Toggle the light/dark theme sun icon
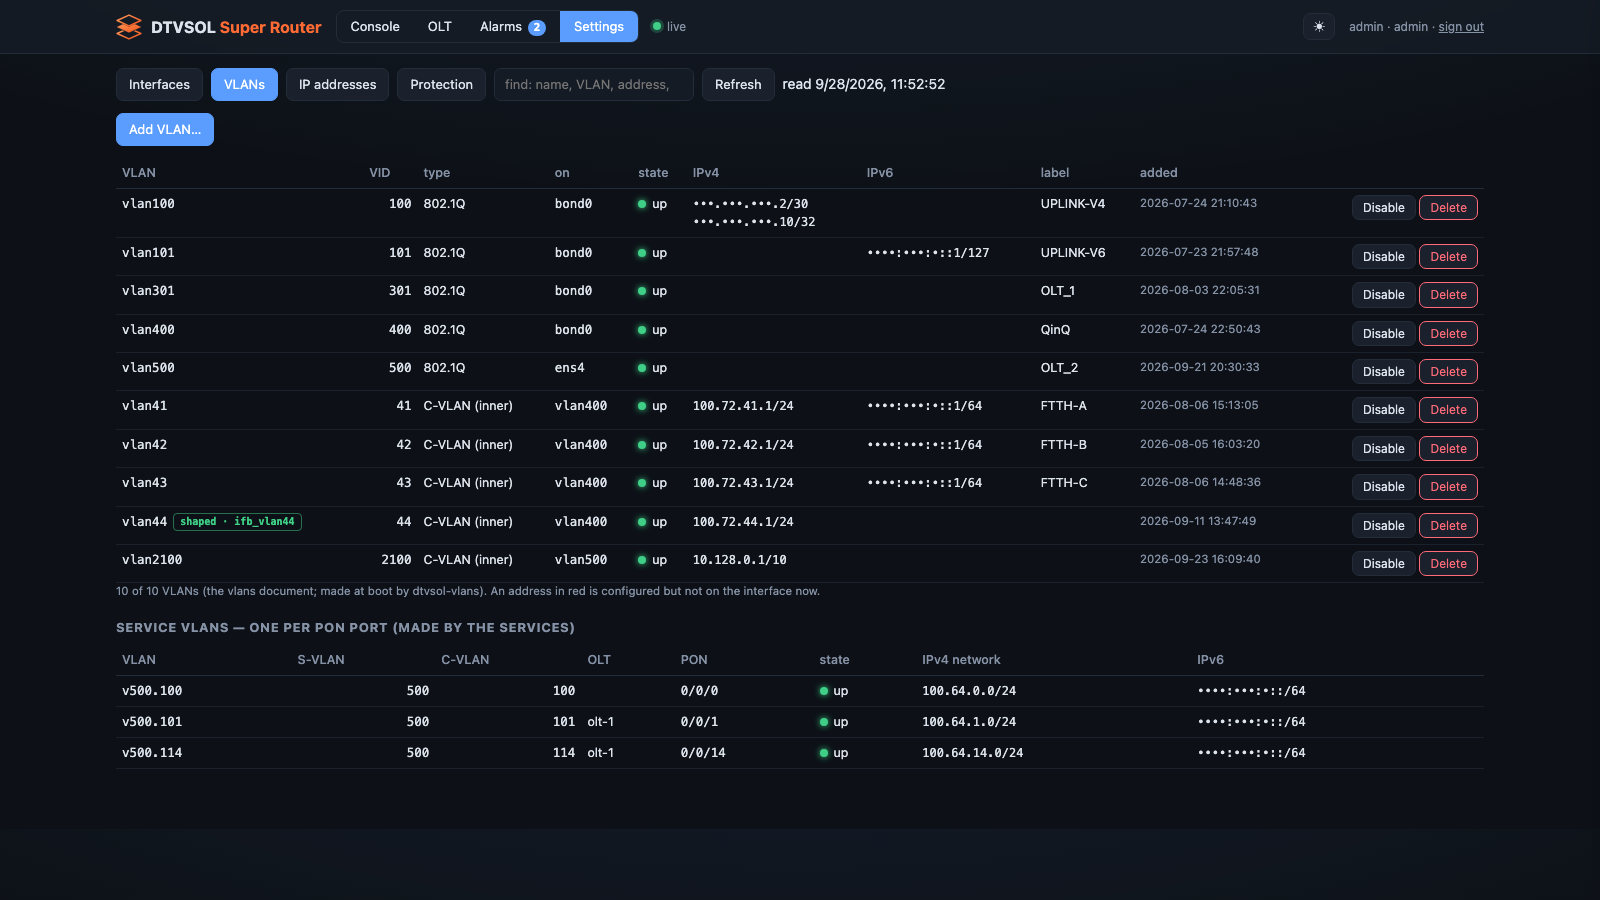1600x900 pixels. pos(1319,27)
